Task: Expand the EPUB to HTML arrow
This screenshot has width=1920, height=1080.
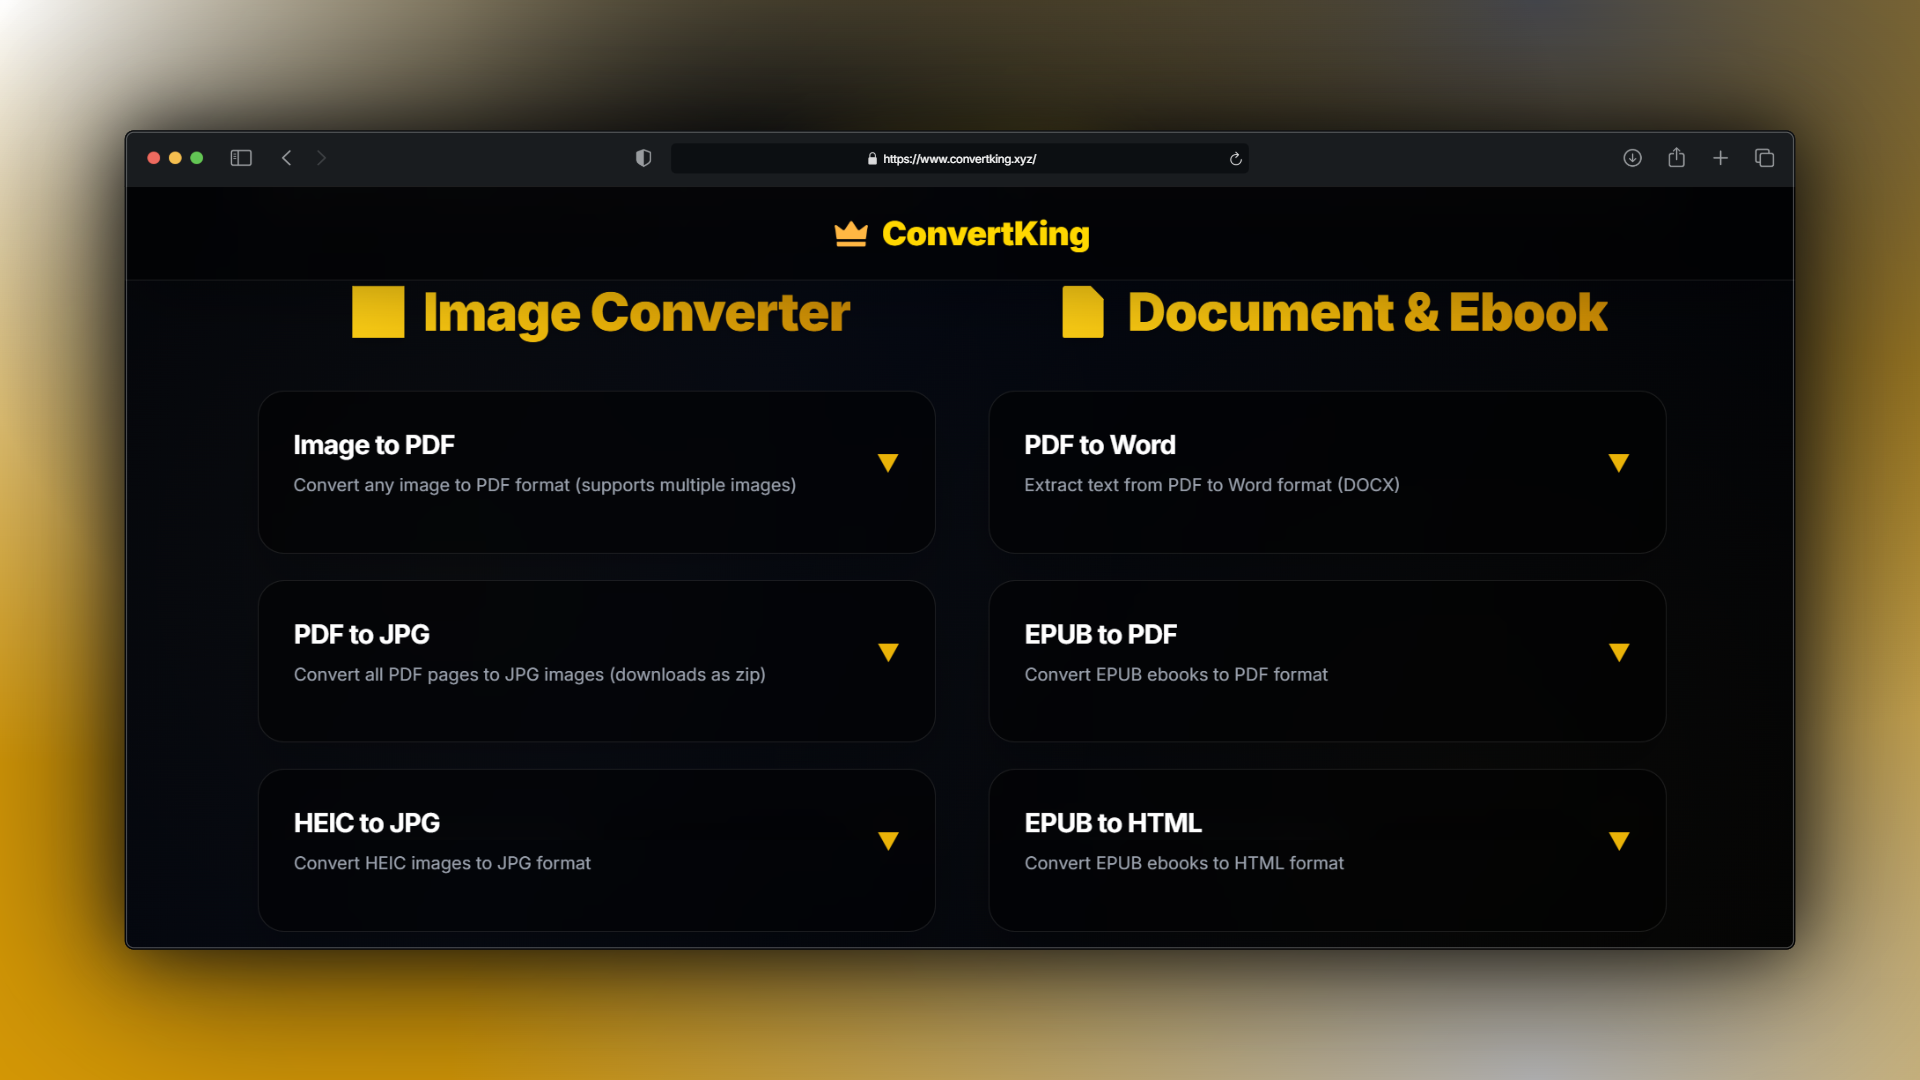Action: (x=1618, y=841)
